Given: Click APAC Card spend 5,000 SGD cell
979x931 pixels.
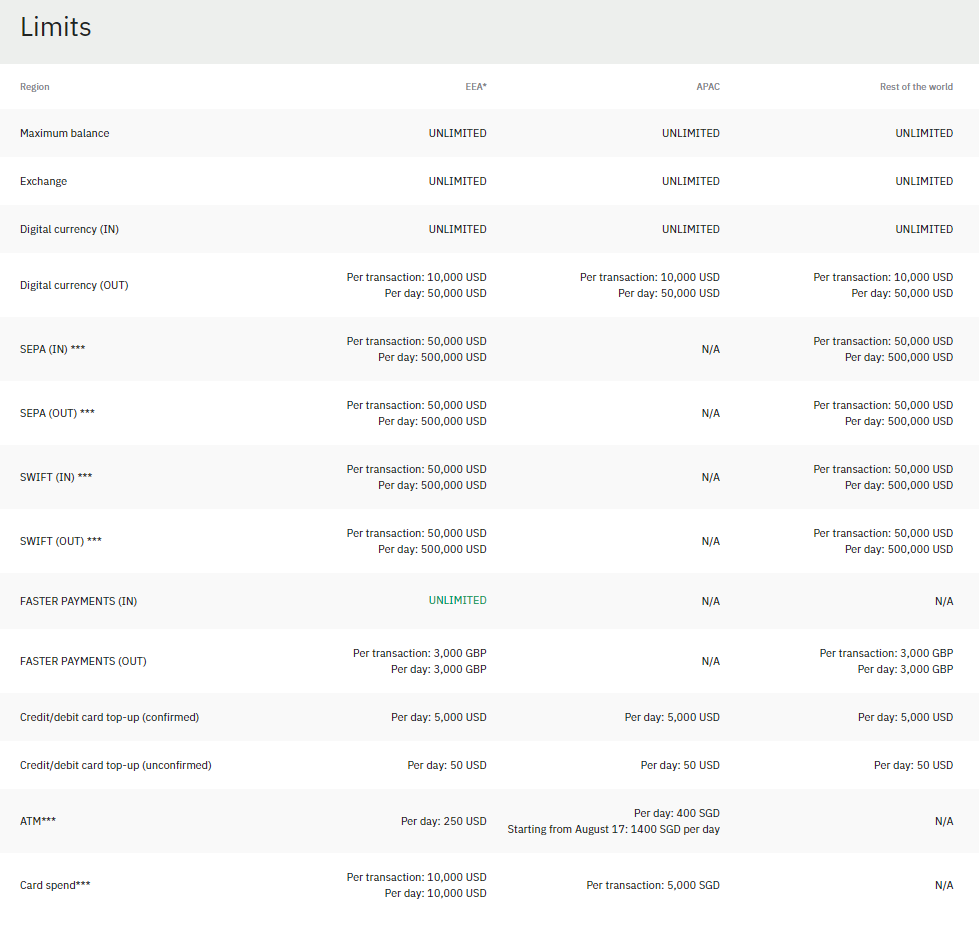Looking at the screenshot, I should pos(653,885).
